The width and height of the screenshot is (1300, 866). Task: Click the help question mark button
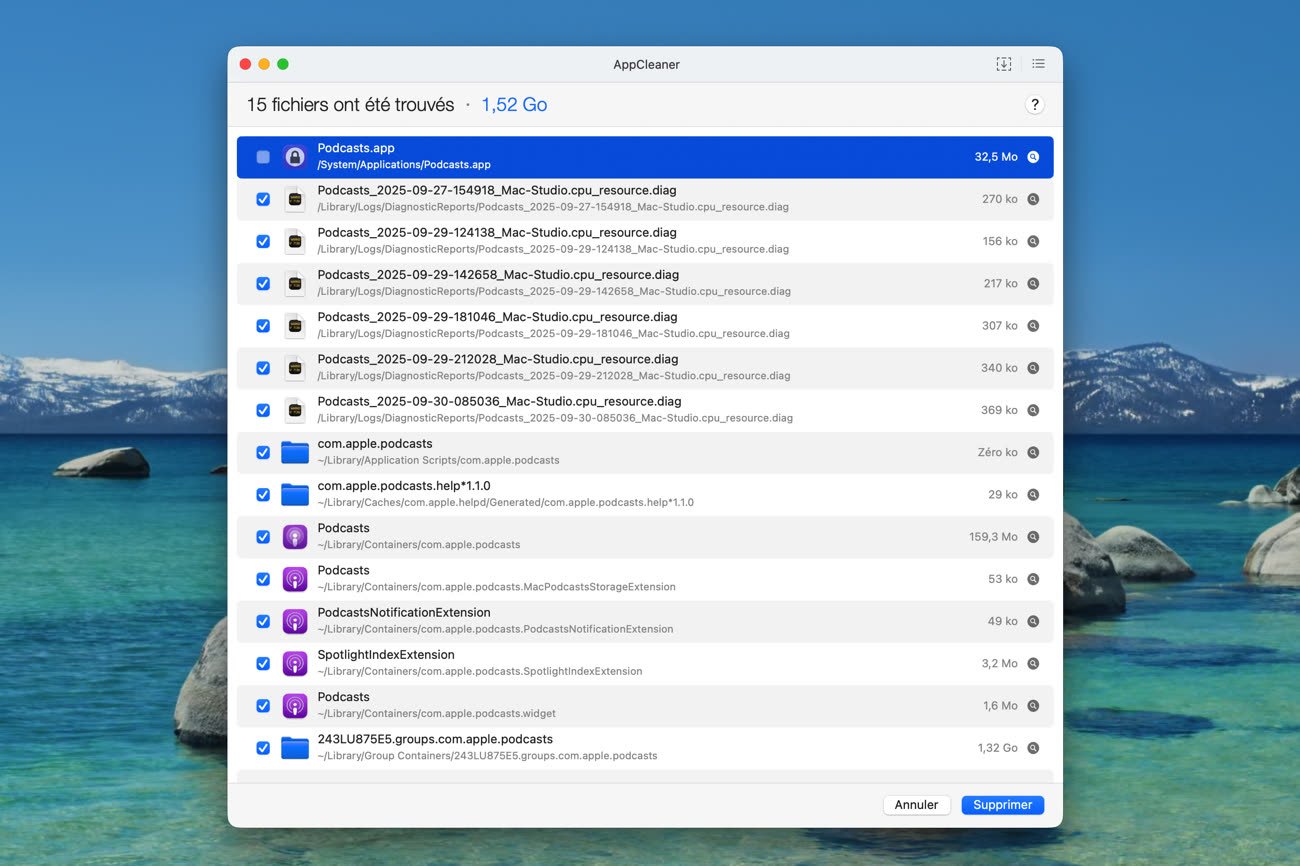point(1035,105)
